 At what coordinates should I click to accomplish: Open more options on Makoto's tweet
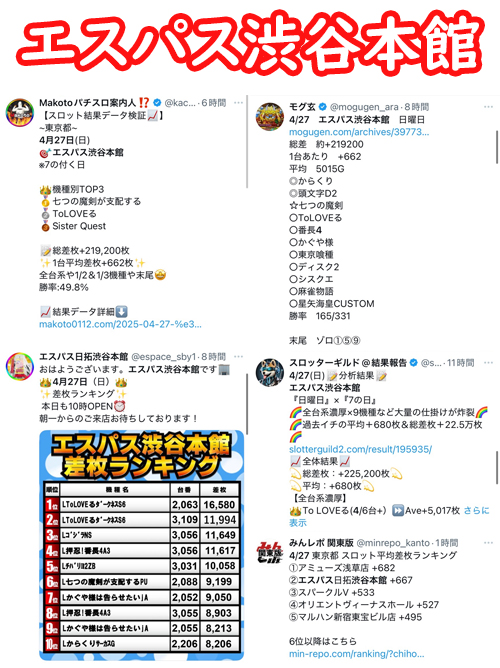[x=239, y=103]
